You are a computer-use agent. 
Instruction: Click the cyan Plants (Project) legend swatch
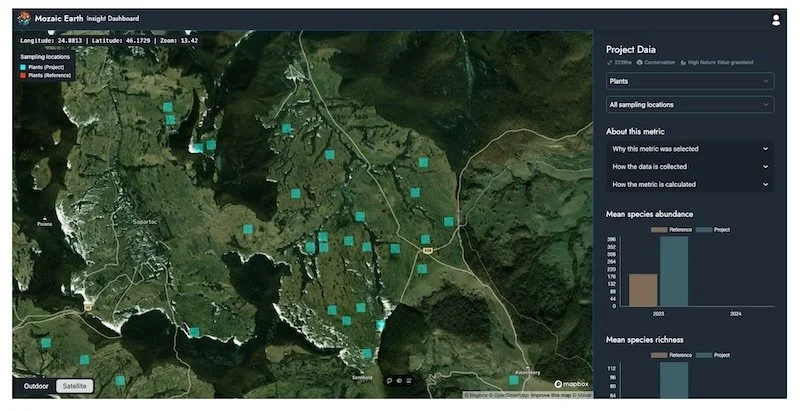[x=23, y=67]
